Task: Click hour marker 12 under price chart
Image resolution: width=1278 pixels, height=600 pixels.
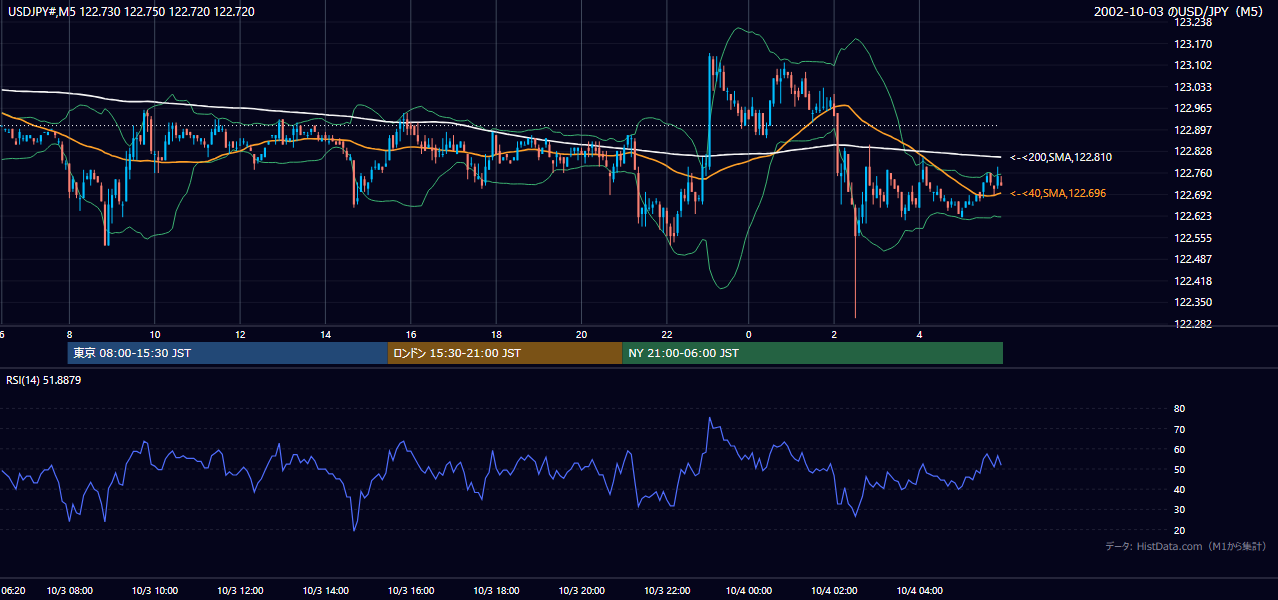Action: 240,334
